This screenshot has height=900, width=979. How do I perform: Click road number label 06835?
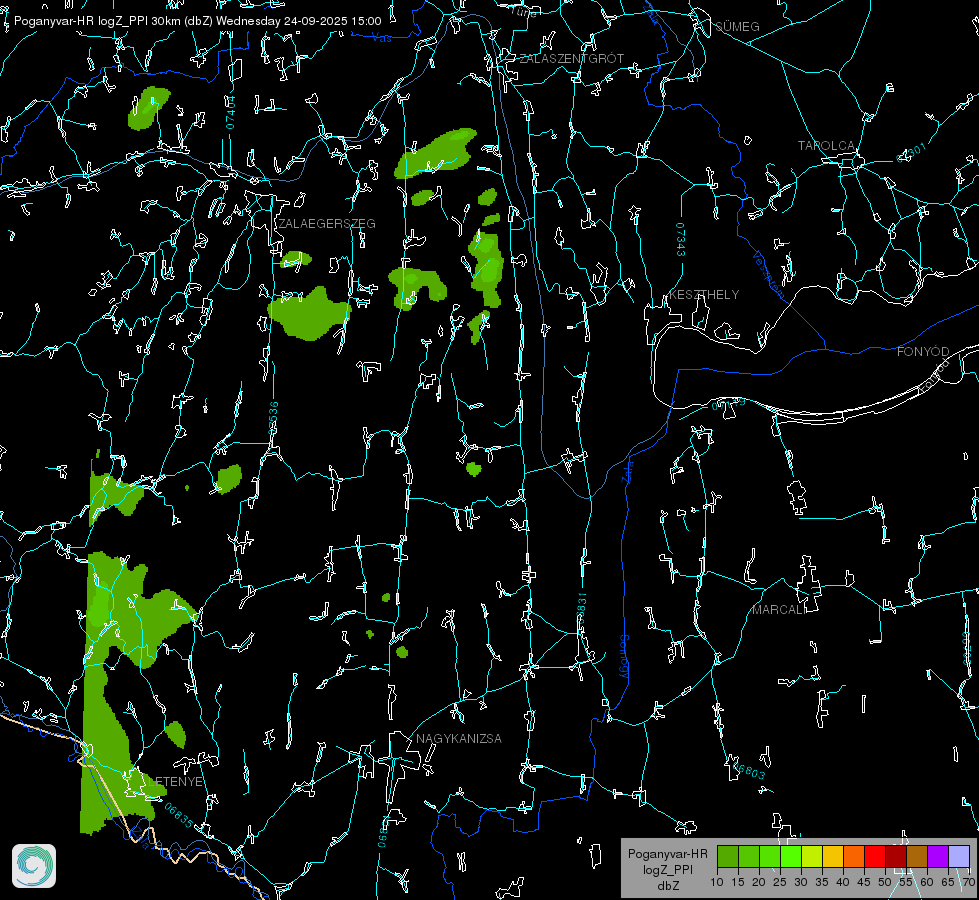(x=179, y=815)
